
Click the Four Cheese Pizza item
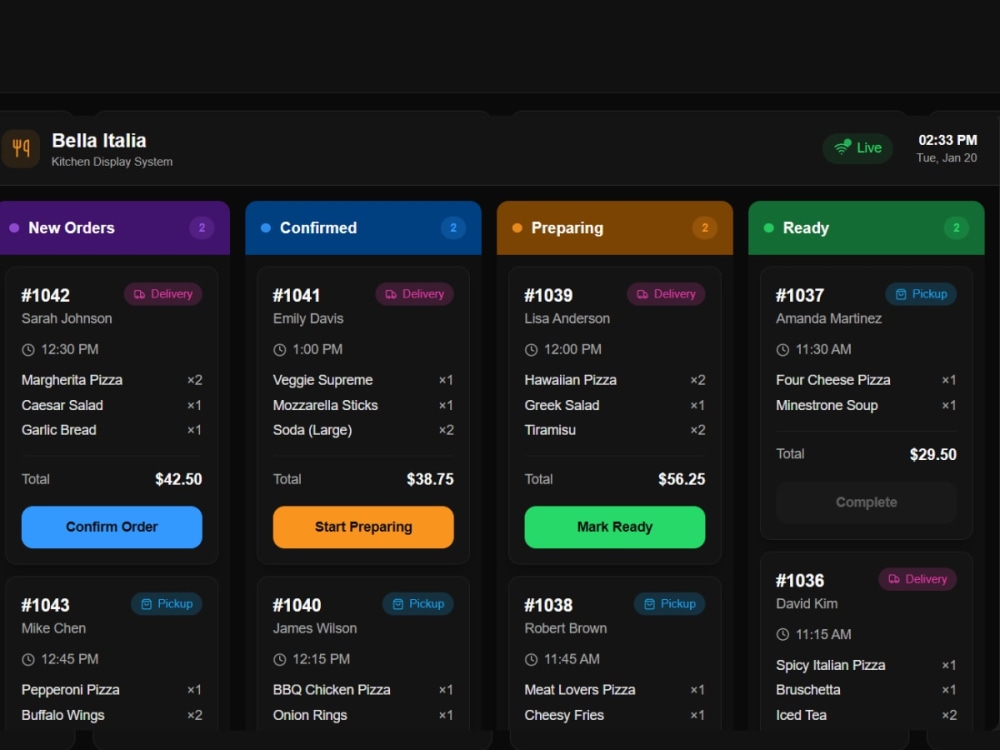833,380
